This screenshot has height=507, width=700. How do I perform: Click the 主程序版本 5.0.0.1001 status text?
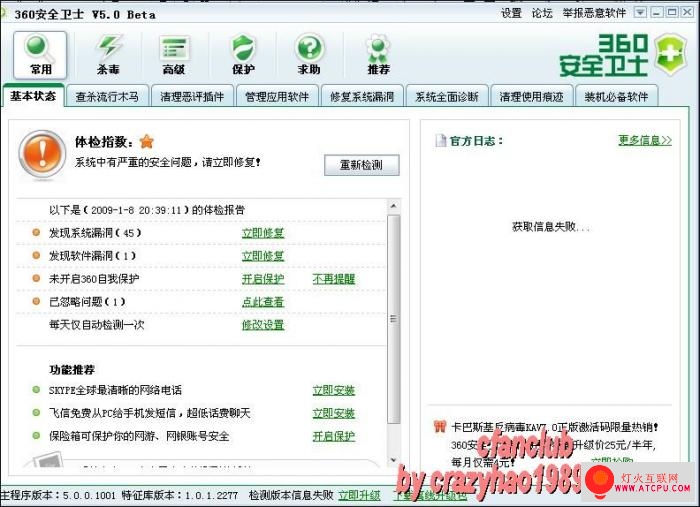click(x=58, y=495)
